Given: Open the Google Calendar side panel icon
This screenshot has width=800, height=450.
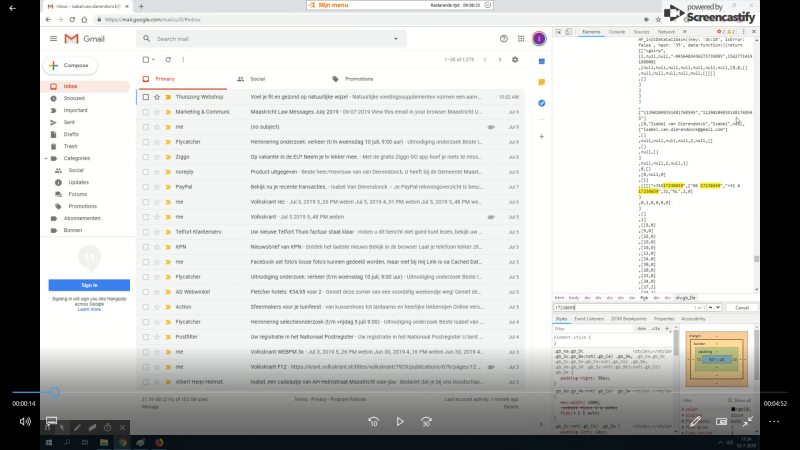Looking at the screenshot, I should [x=540, y=60].
